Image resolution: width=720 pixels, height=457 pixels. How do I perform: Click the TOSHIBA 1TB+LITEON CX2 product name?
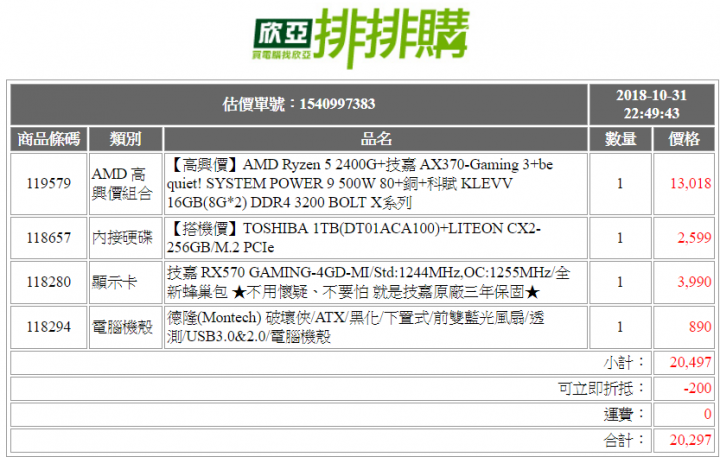click(354, 238)
